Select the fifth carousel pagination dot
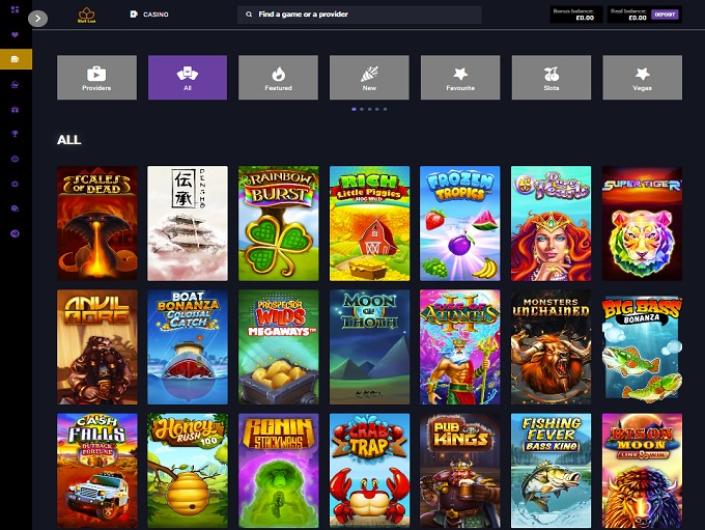 pyautogui.click(x=385, y=109)
